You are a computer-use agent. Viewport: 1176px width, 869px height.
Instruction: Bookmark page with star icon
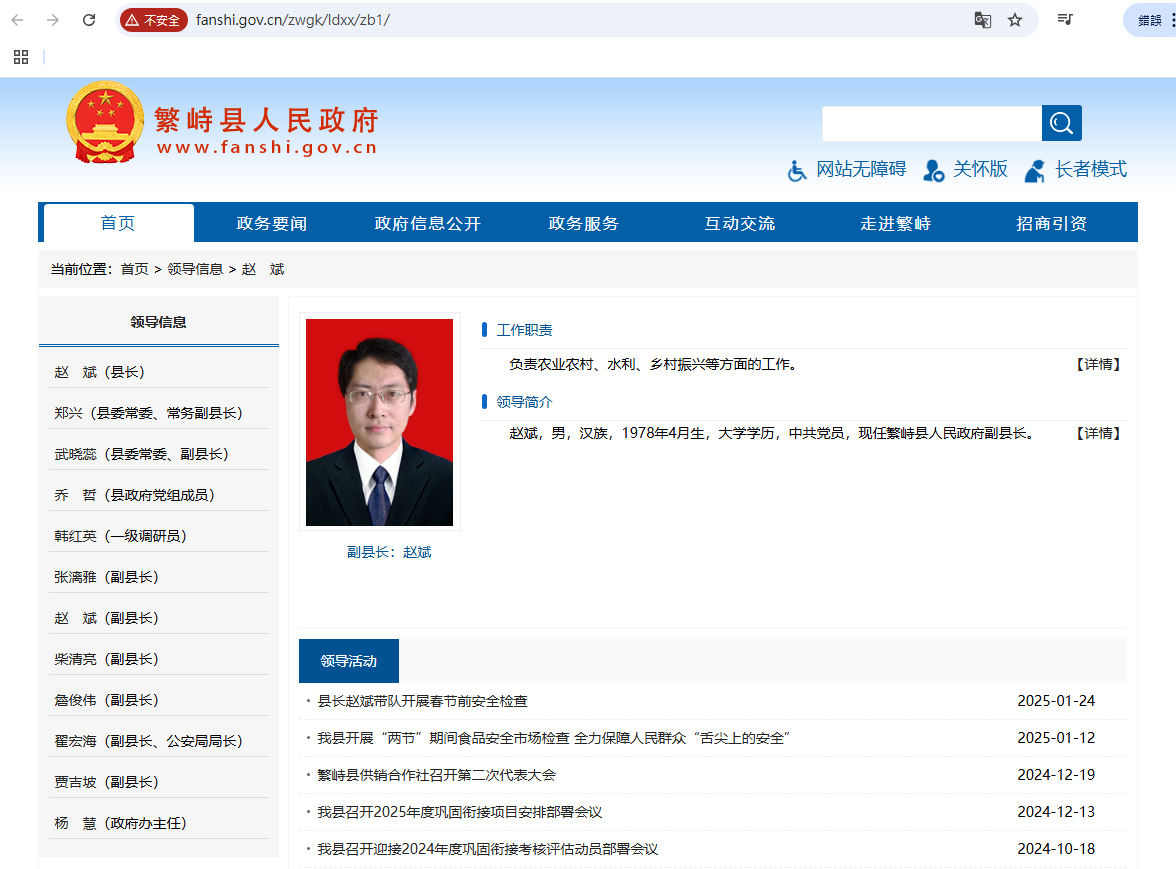[1015, 20]
